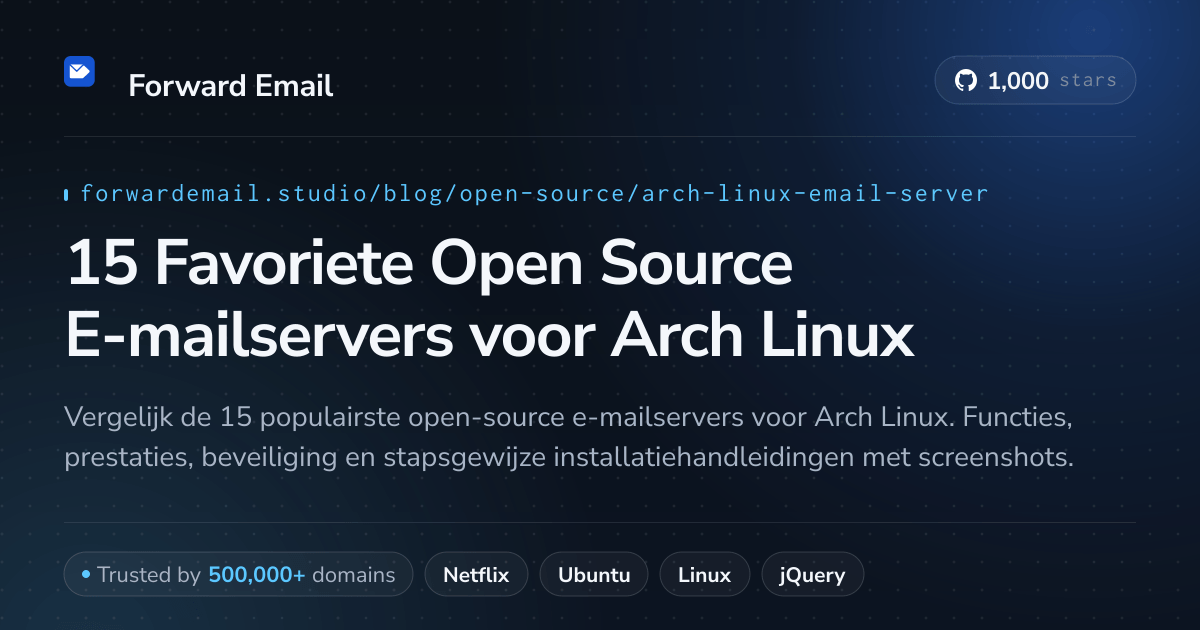This screenshot has height=630, width=1200.
Task: Click the Forward Email envelope logo icon
Action: [79, 72]
